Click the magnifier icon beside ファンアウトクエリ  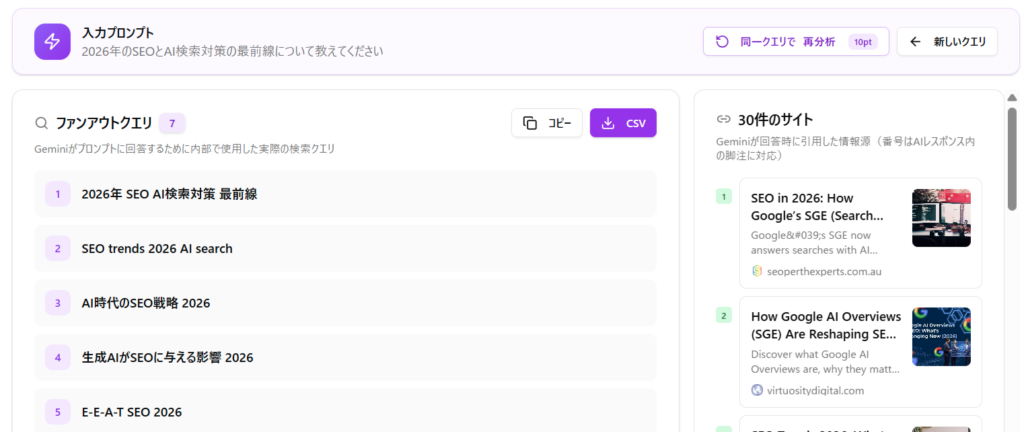(41, 123)
